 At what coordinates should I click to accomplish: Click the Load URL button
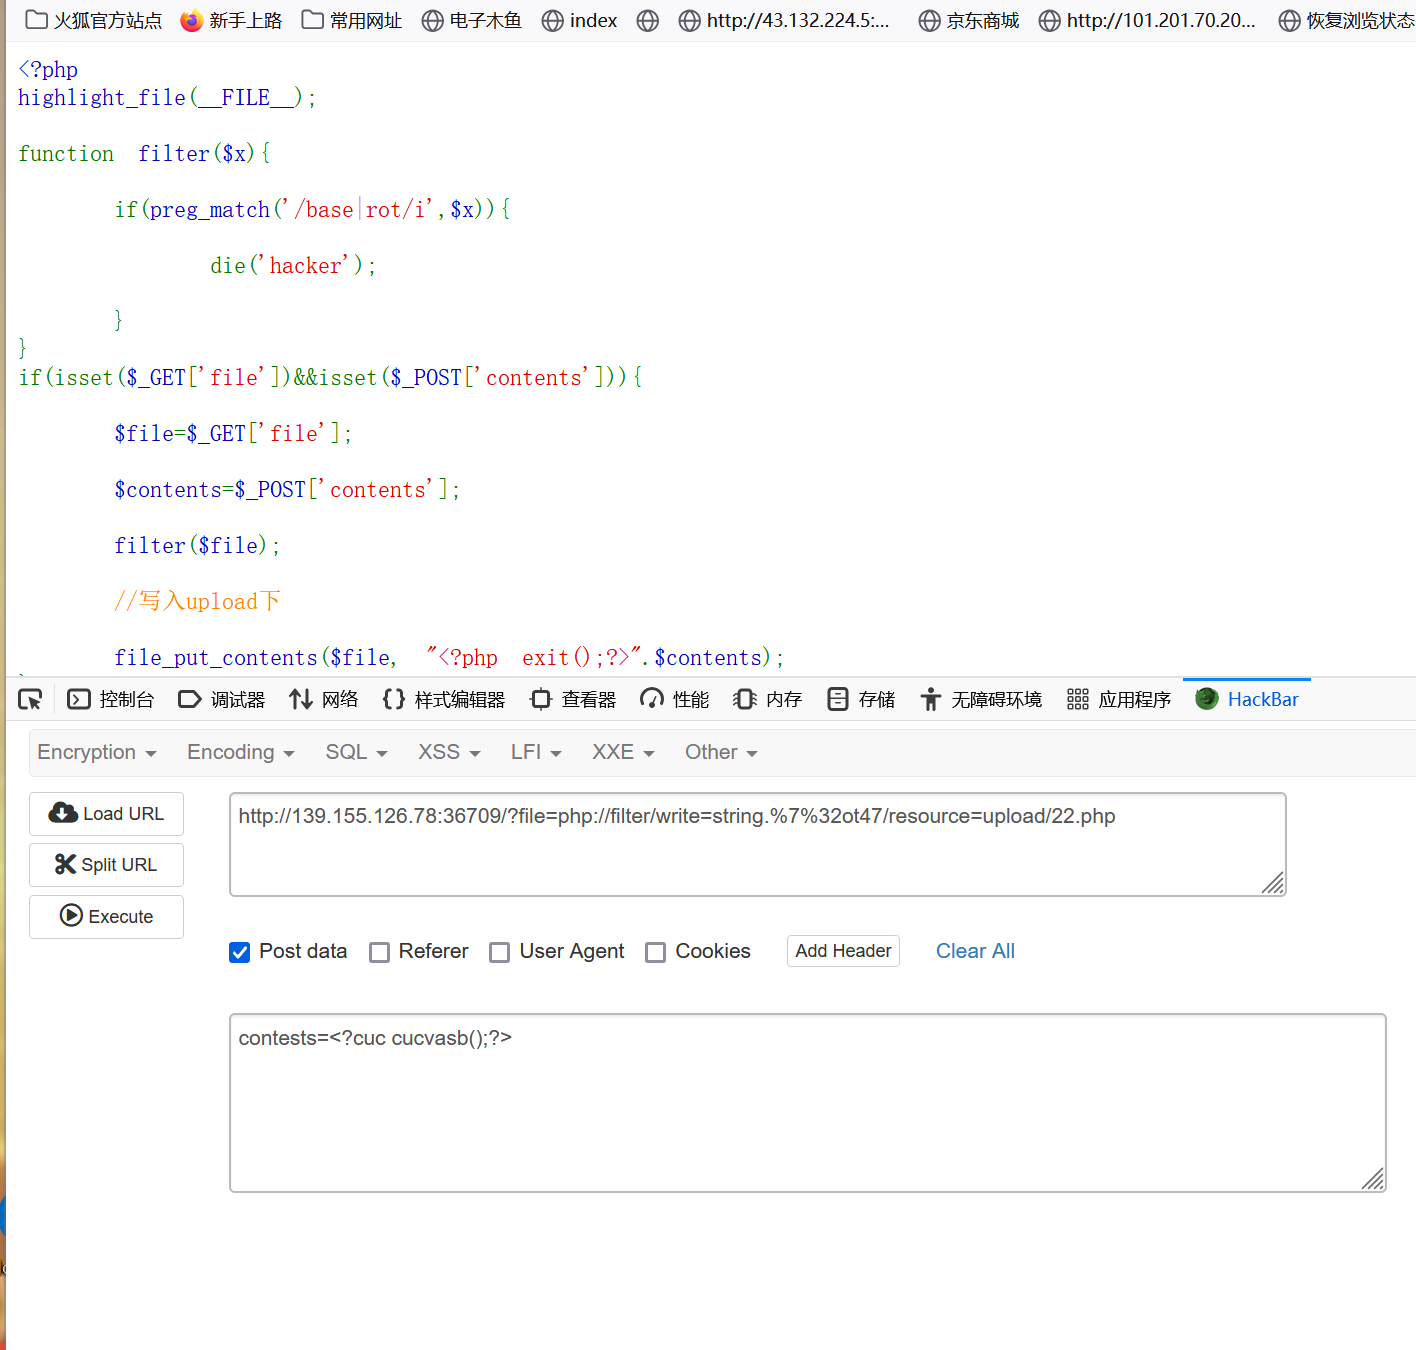(x=106, y=814)
